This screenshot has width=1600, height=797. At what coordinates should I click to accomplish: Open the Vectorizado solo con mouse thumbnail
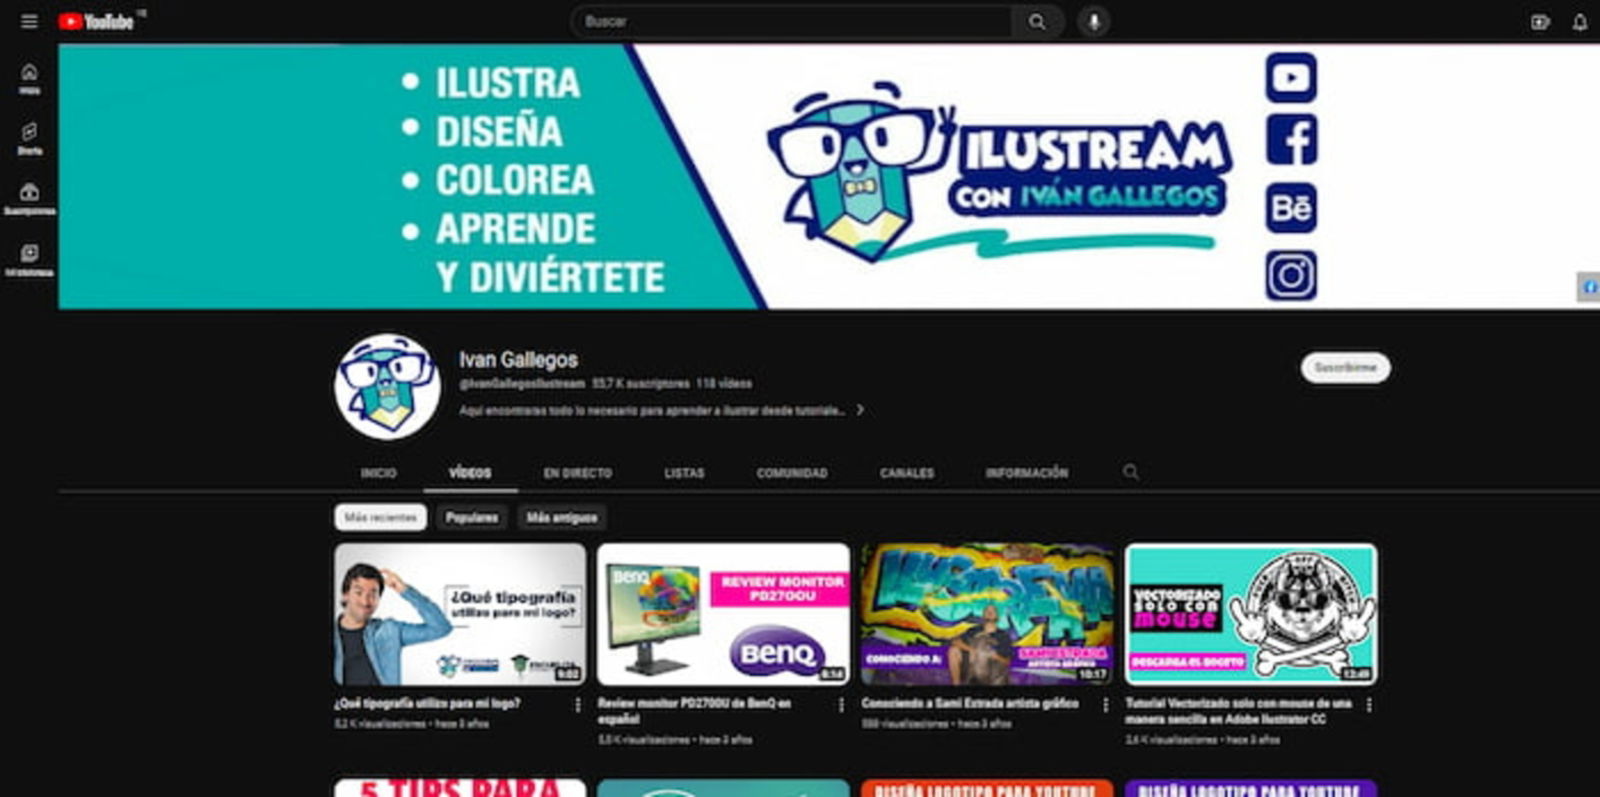[x=1251, y=614]
